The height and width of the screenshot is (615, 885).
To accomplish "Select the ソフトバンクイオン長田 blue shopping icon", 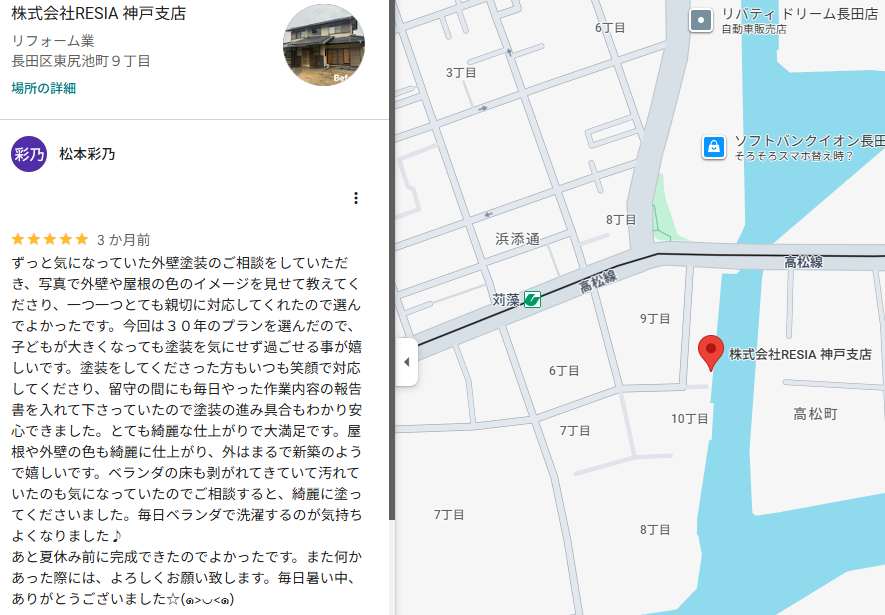I will pyautogui.click(x=713, y=148).
